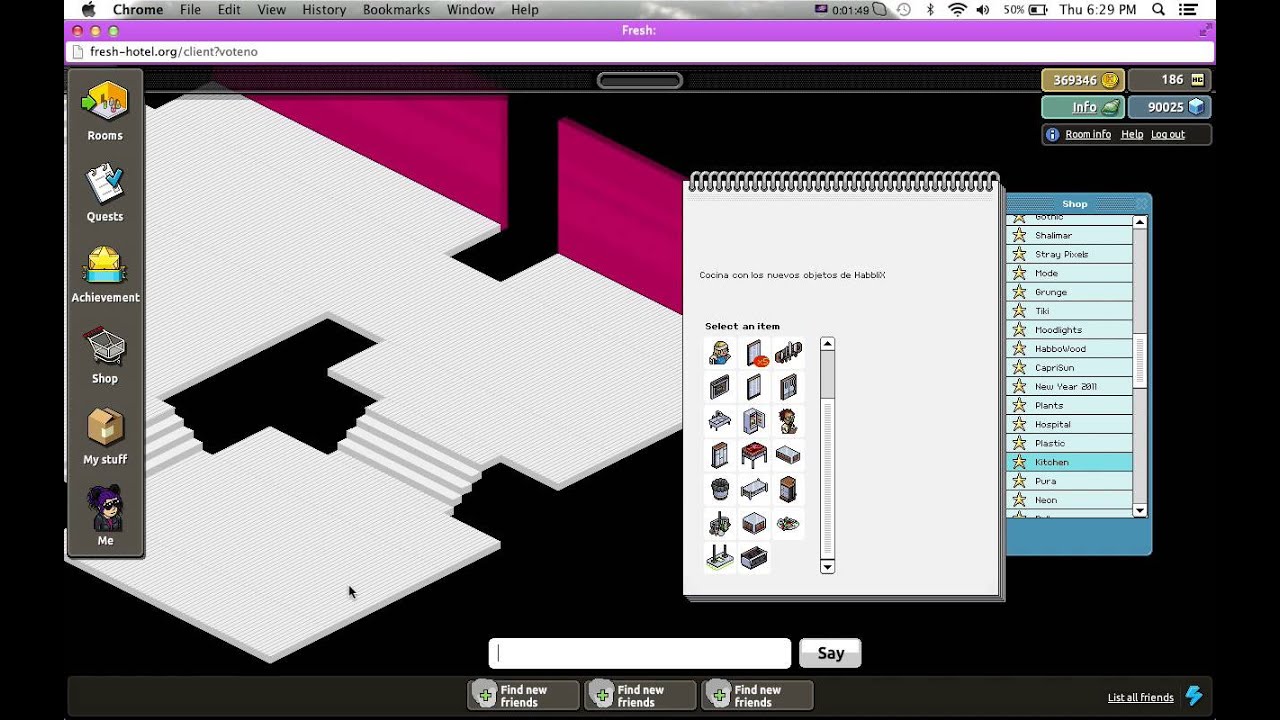Viewport: 1280px width, 720px height.
Task: Open the My stuff box icon
Action: pyautogui.click(x=105, y=428)
